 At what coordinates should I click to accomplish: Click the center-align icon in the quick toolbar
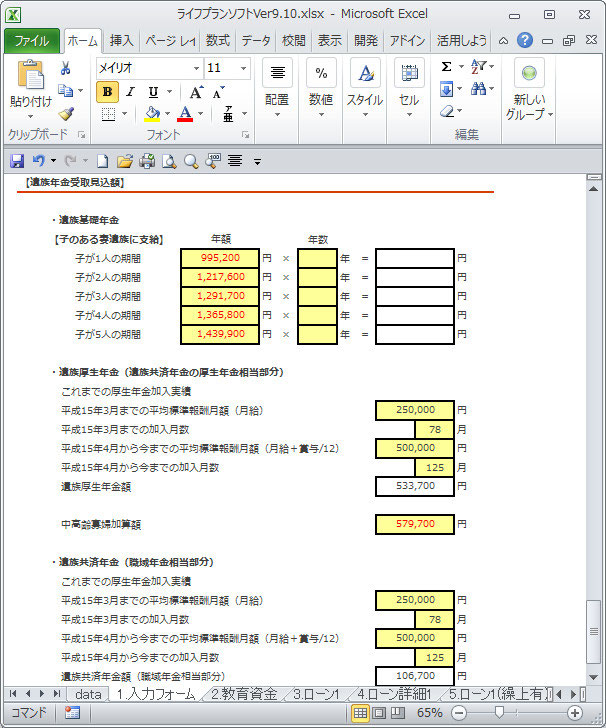[235, 161]
